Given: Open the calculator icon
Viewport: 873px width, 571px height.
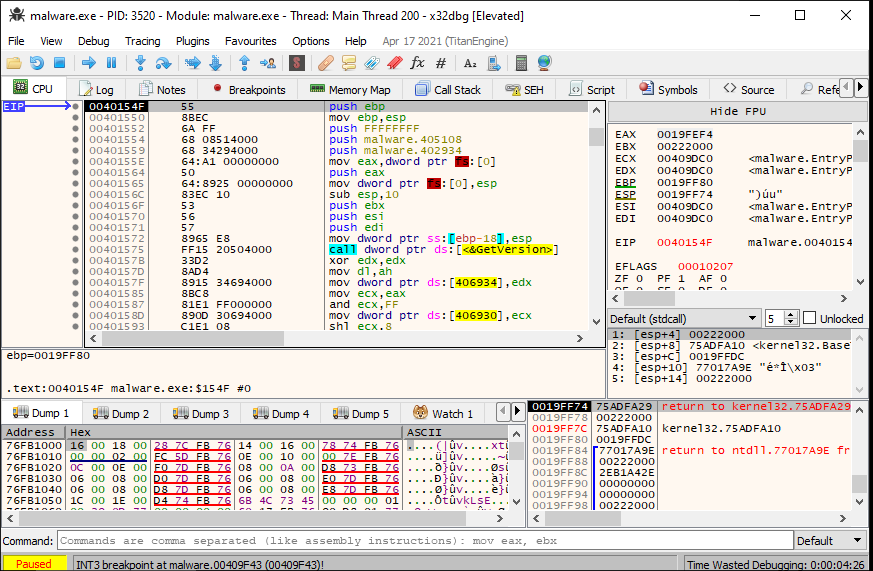Looking at the screenshot, I should [521, 63].
